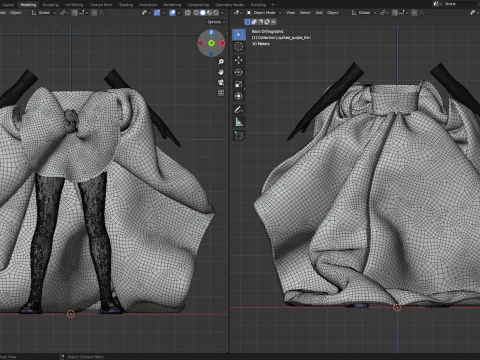This screenshot has height=360, width=480.
Task: Add a new workspace with plus button
Action: pos(273,5)
